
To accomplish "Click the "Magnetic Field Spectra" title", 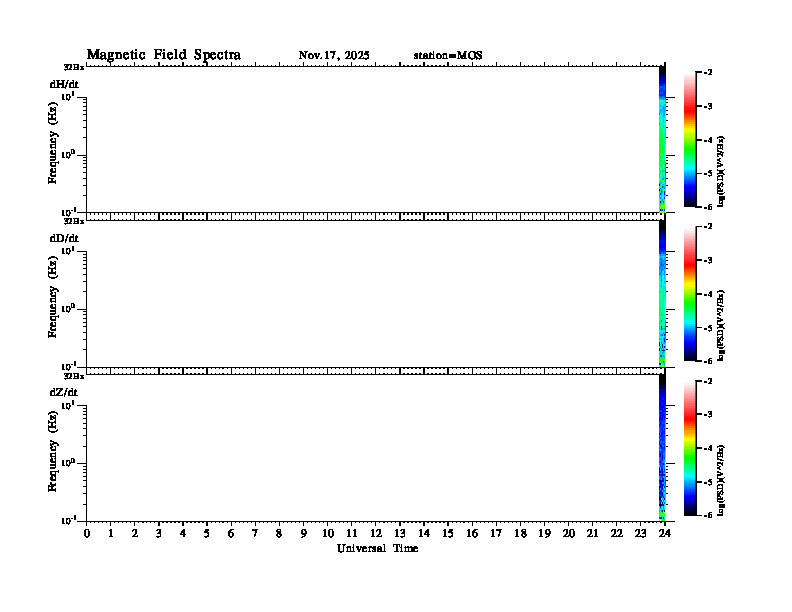I will click(164, 55).
